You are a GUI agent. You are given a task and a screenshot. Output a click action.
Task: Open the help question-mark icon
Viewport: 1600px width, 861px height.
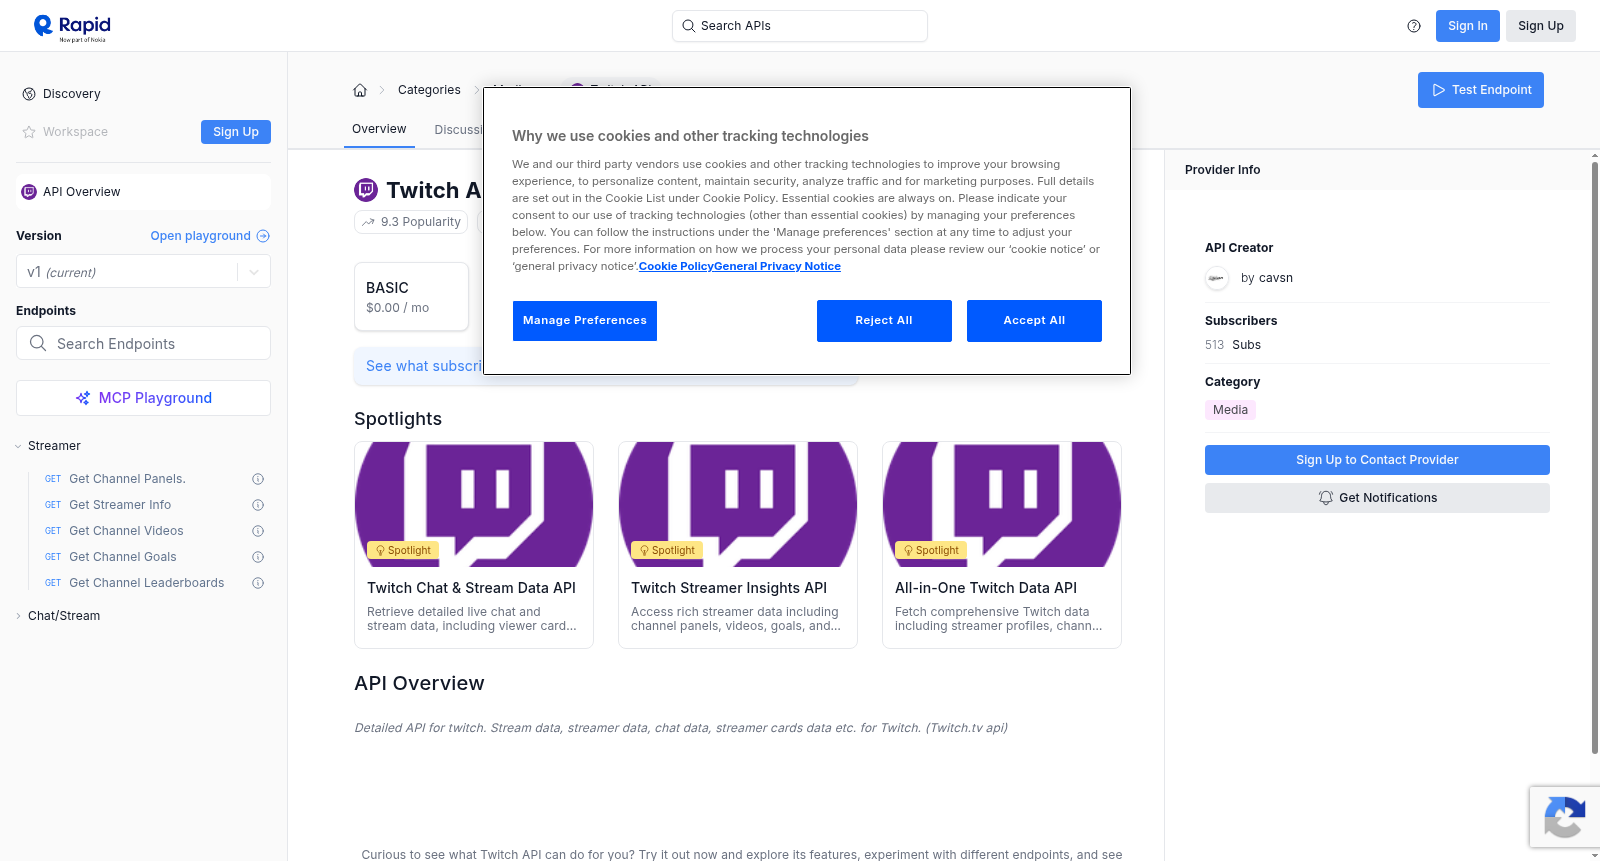pyautogui.click(x=1414, y=26)
